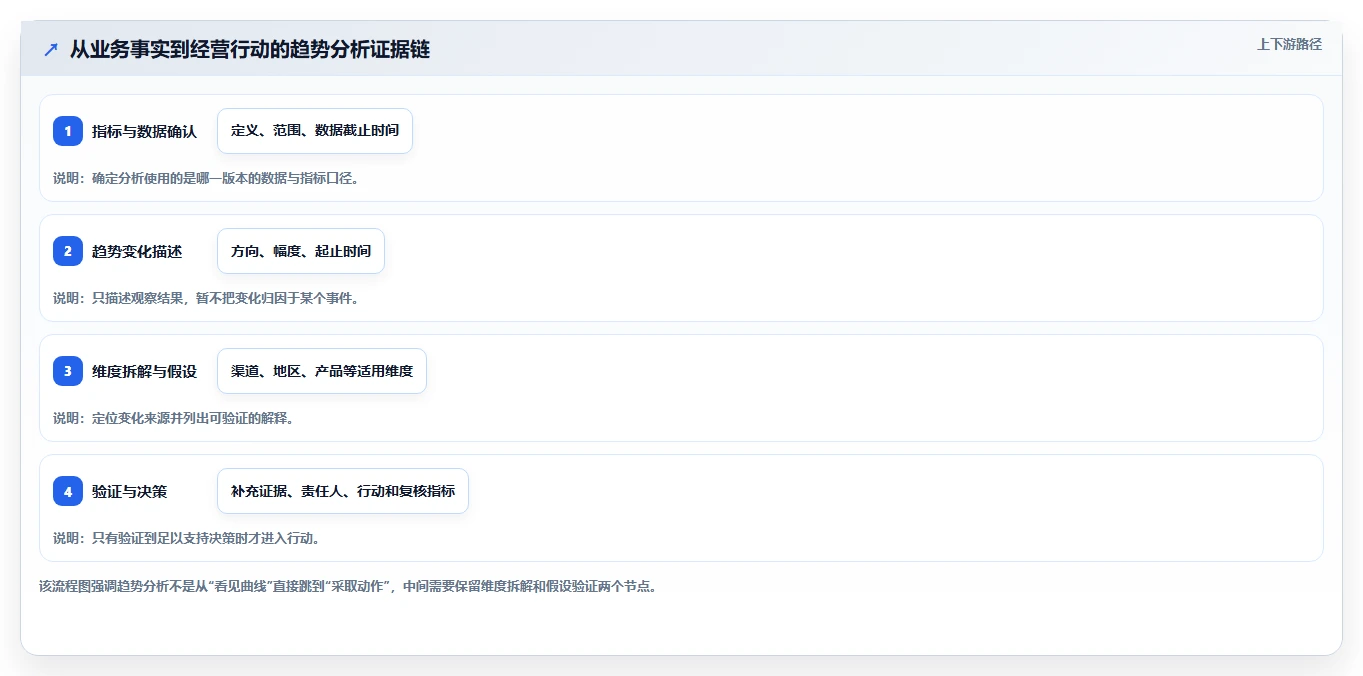
Task: Click the 定义、范围、数据截止时间 chip
Action: [315, 131]
